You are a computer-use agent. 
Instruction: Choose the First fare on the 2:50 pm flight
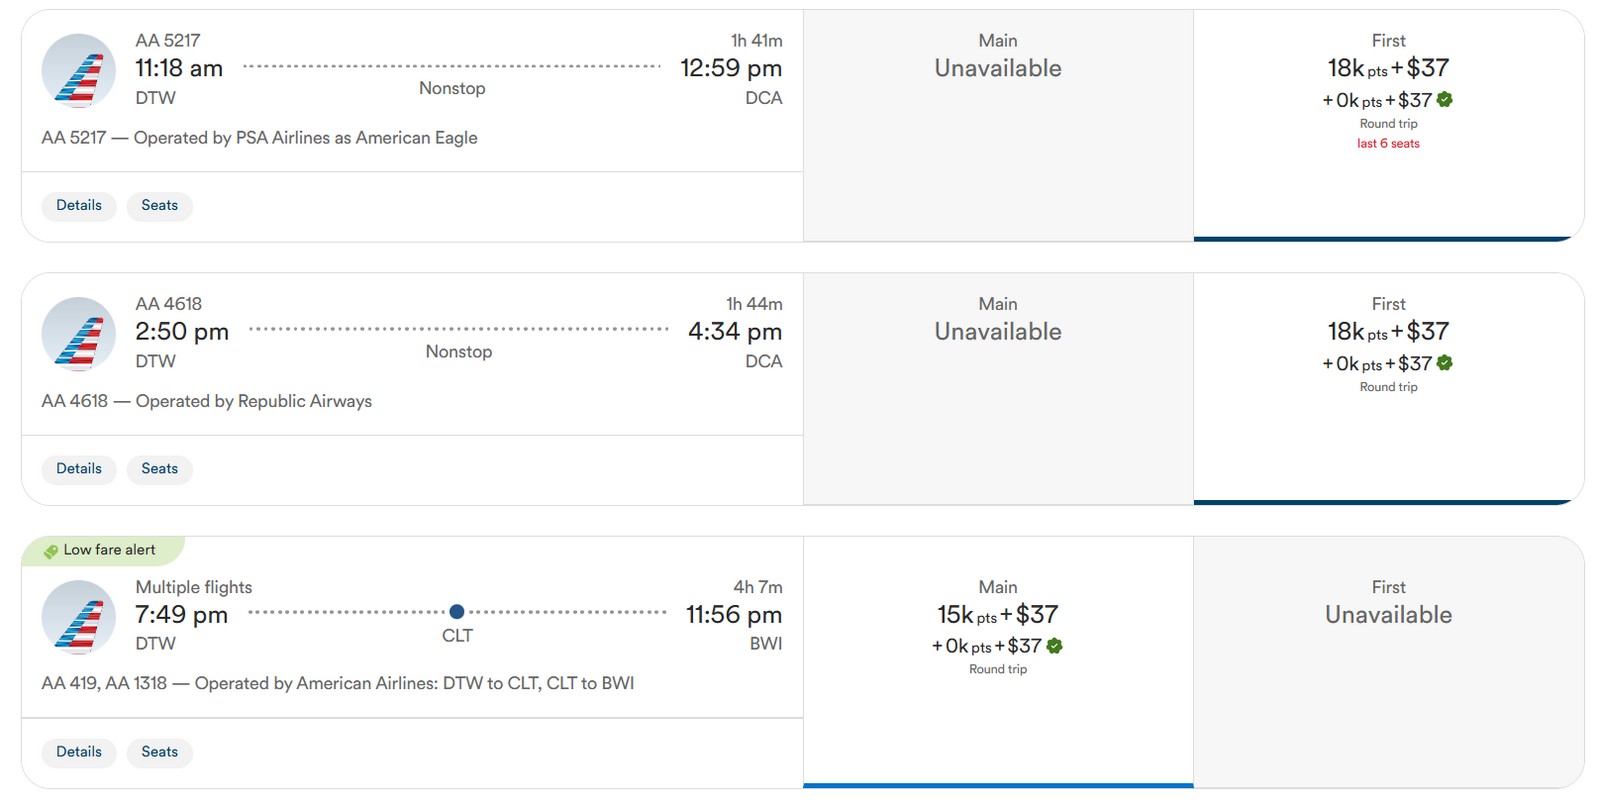click(1388, 345)
